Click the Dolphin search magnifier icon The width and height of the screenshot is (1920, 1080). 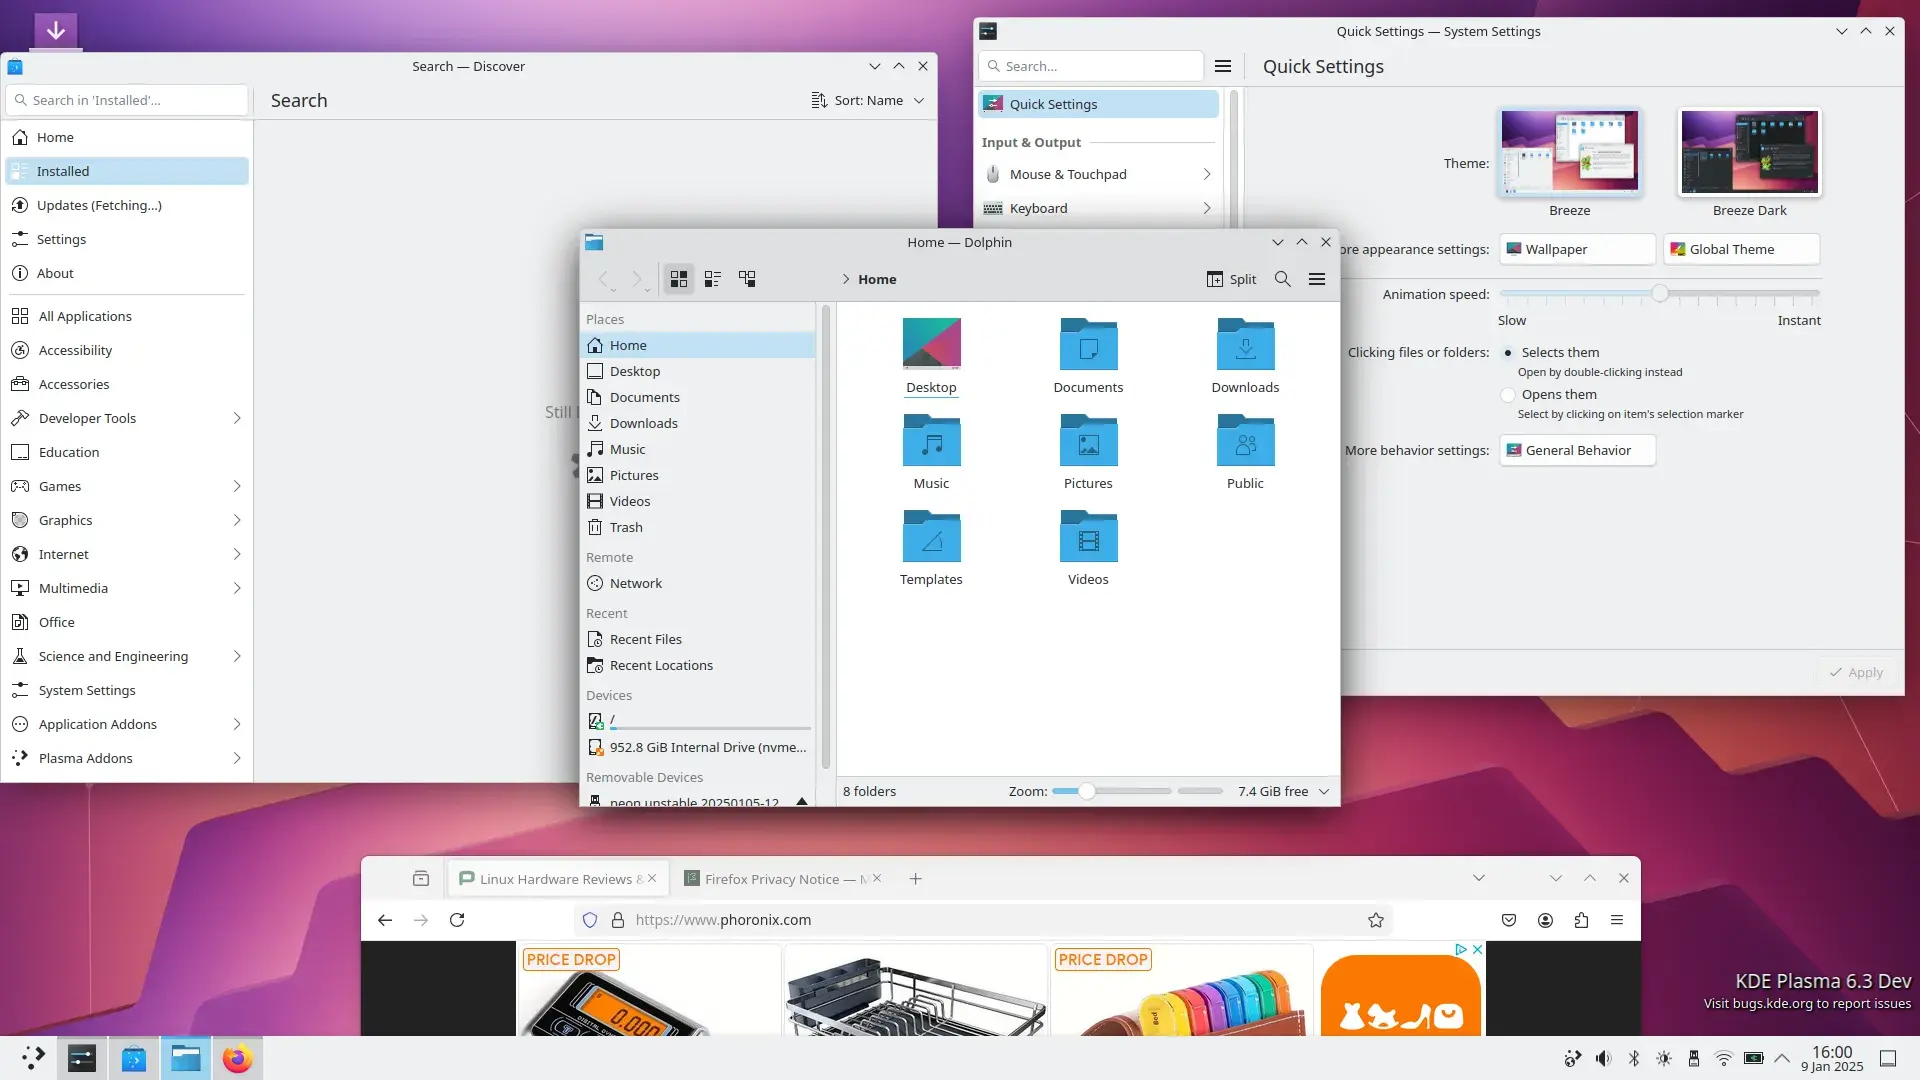click(x=1282, y=279)
